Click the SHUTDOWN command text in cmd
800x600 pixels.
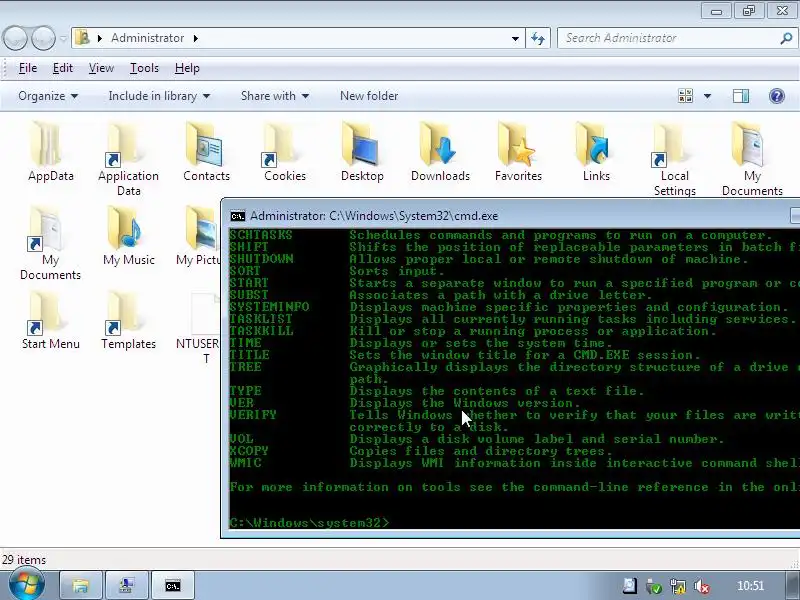tap(261, 259)
